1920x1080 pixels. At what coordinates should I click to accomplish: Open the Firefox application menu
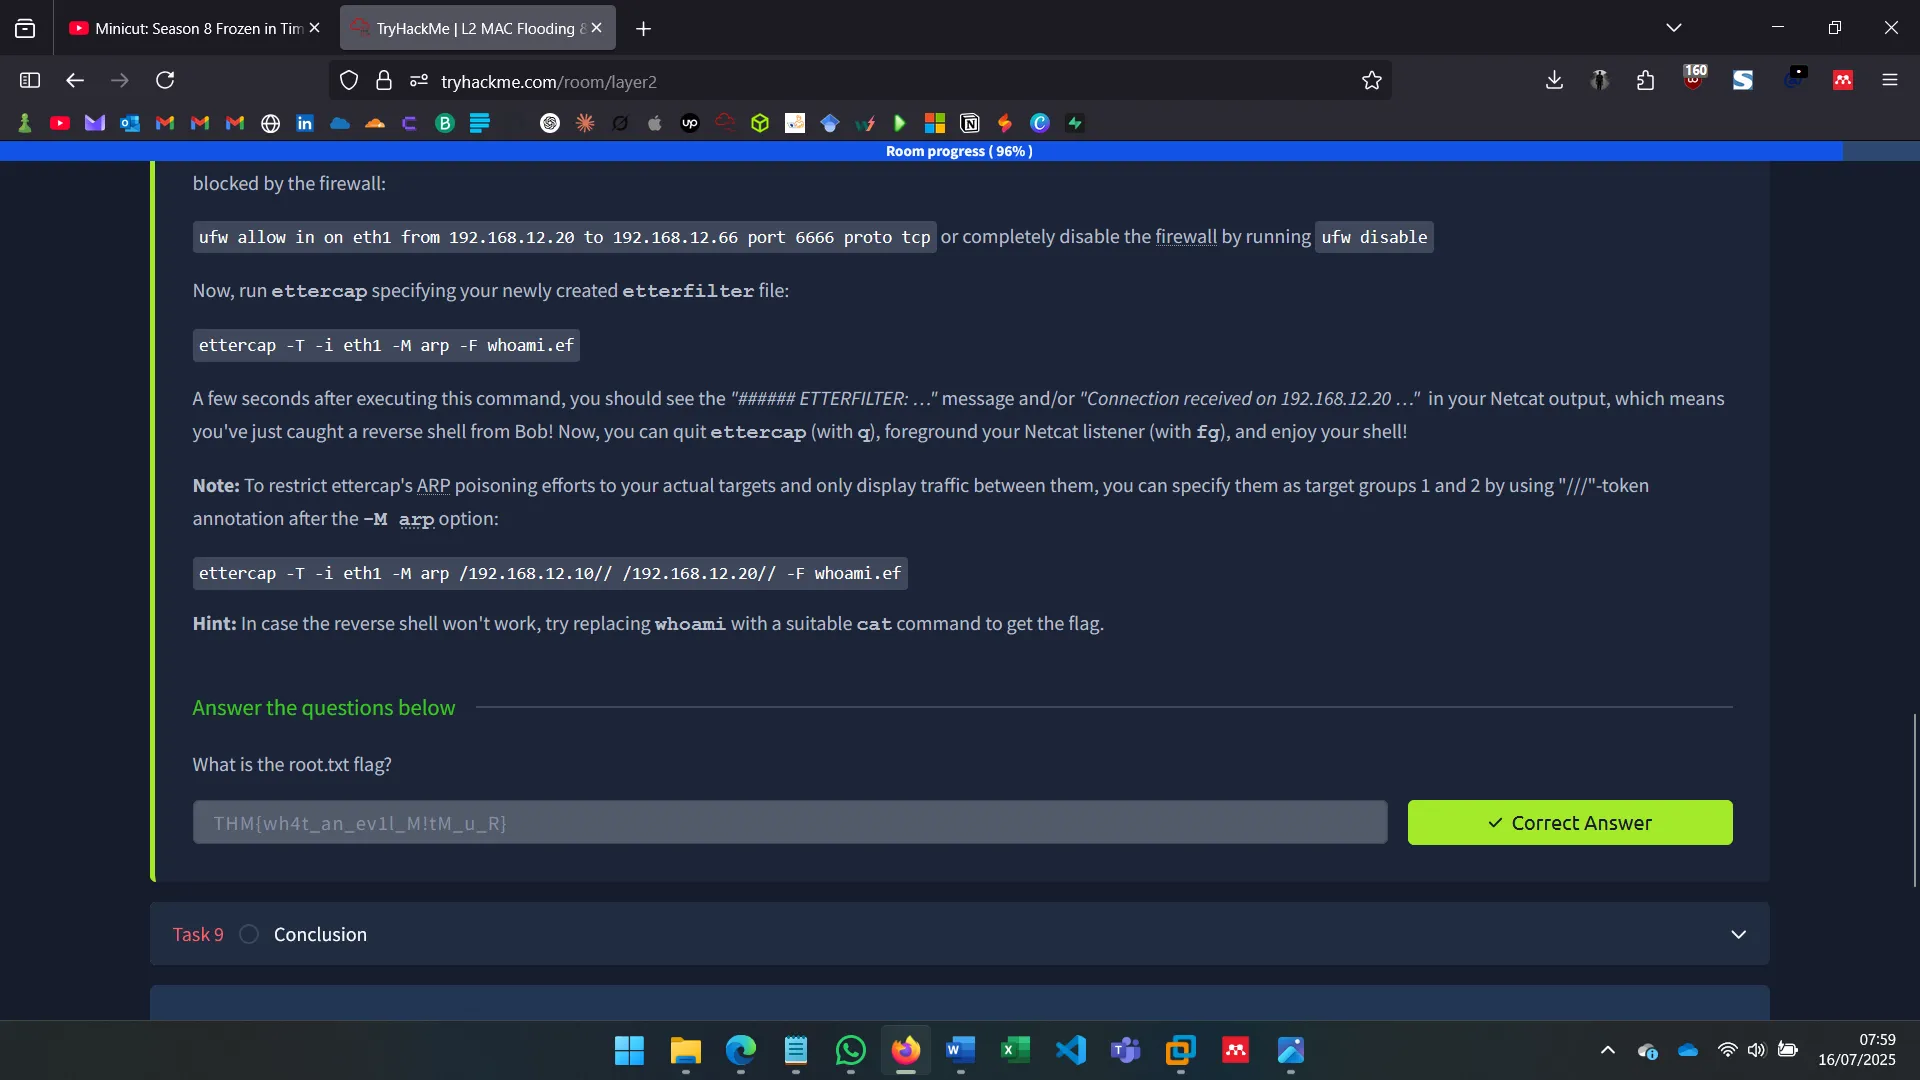coord(1891,80)
